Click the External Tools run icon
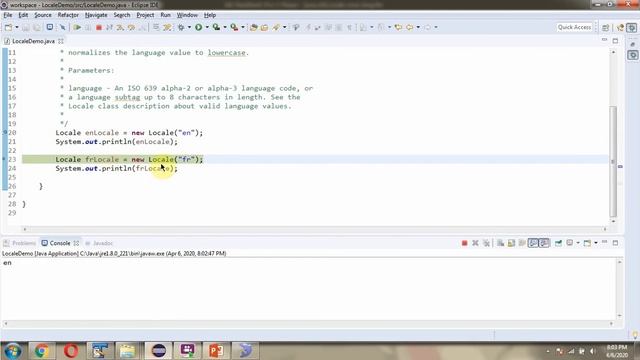 pyautogui.click(x=234, y=27)
